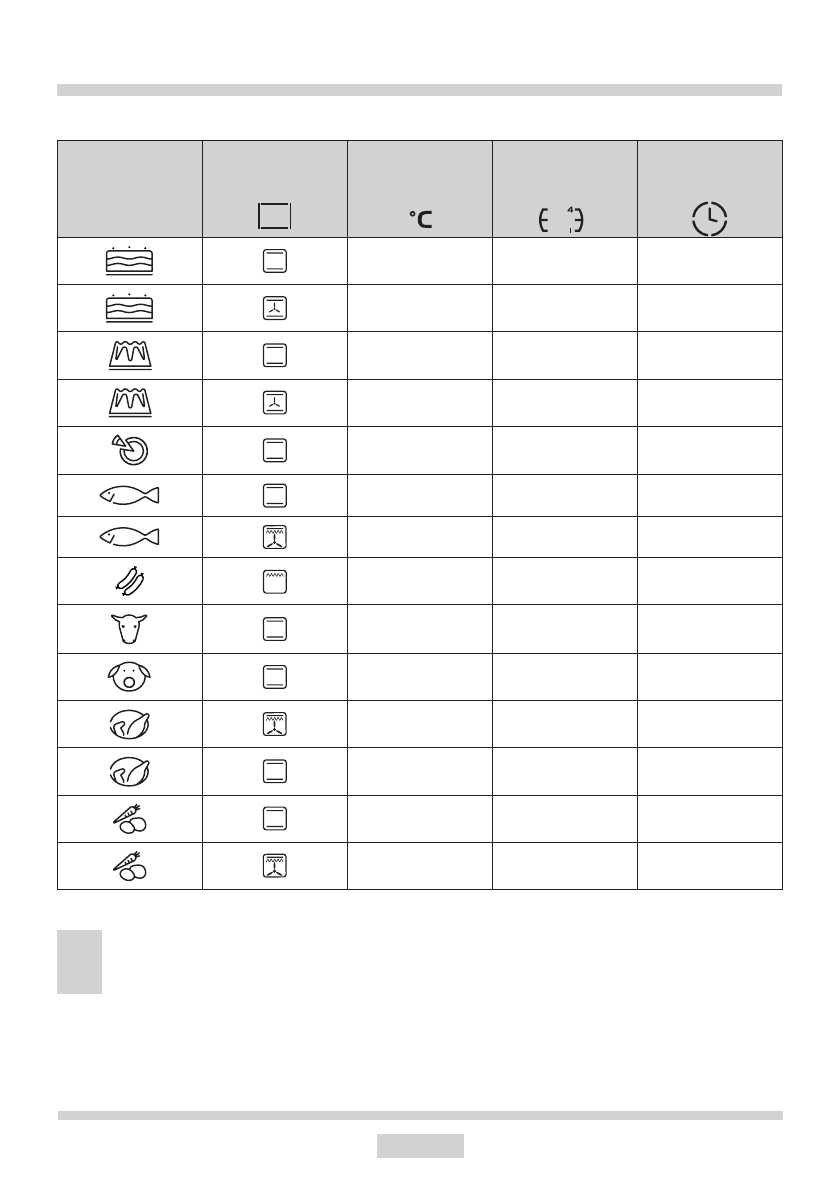Choose the pig head pork icon
This screenshot has height=1191, width=839.
click(130, 677)
